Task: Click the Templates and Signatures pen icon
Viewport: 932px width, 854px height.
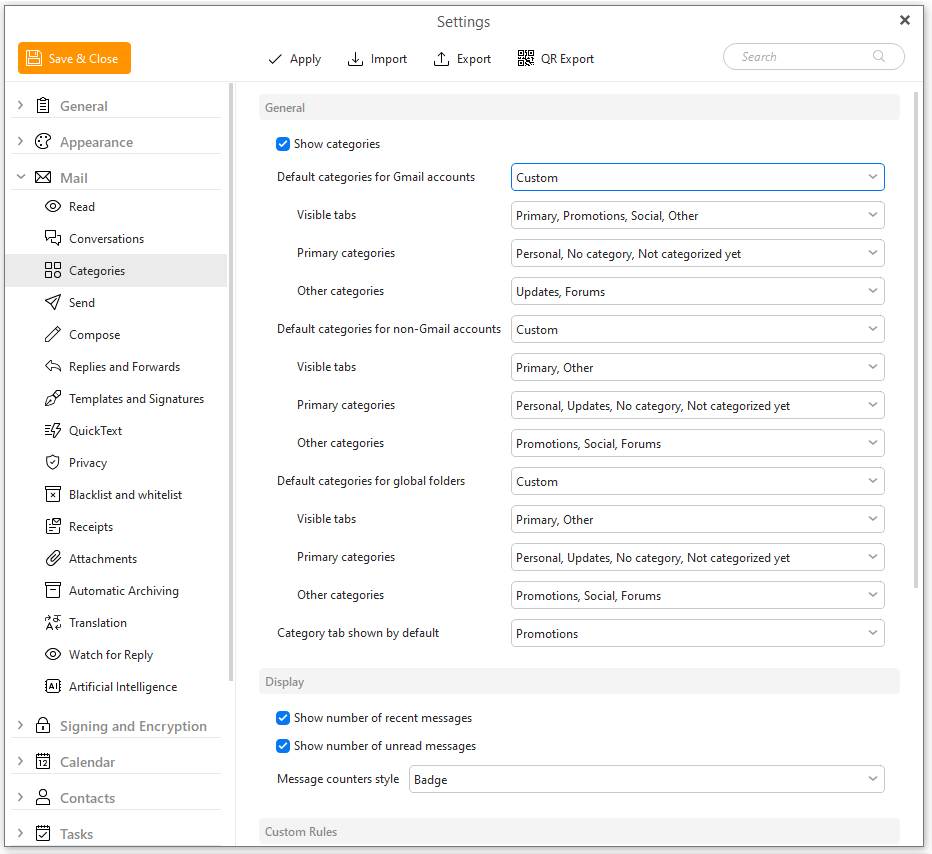Action: (x=53, y=398)
